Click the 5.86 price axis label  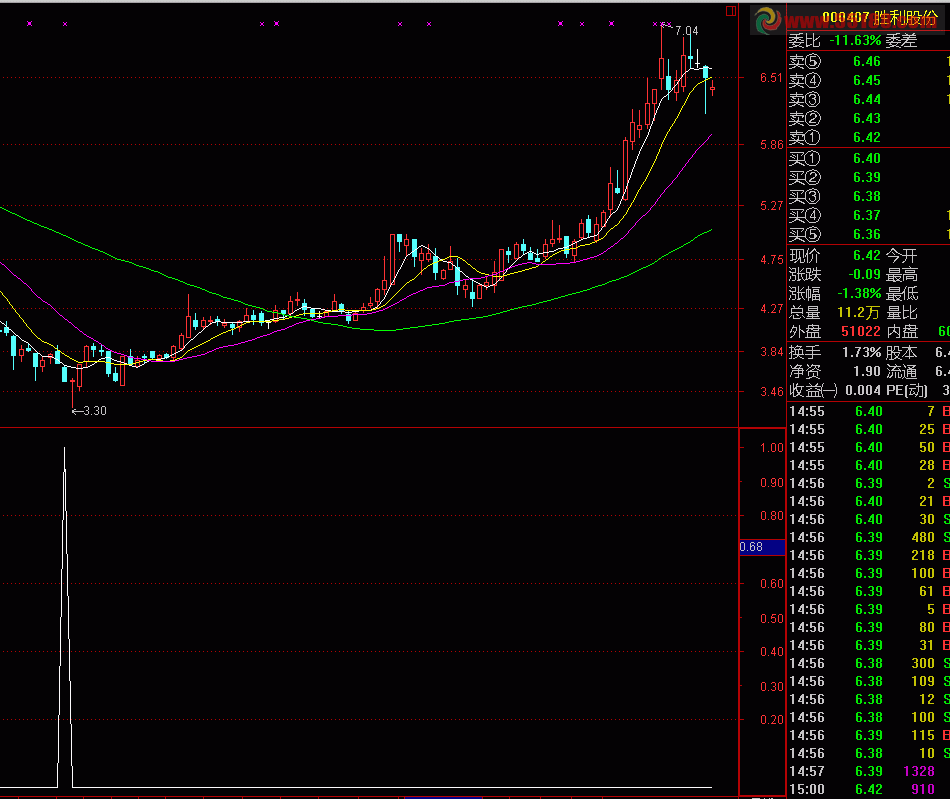pyautogui.click(x=772, y=145)
